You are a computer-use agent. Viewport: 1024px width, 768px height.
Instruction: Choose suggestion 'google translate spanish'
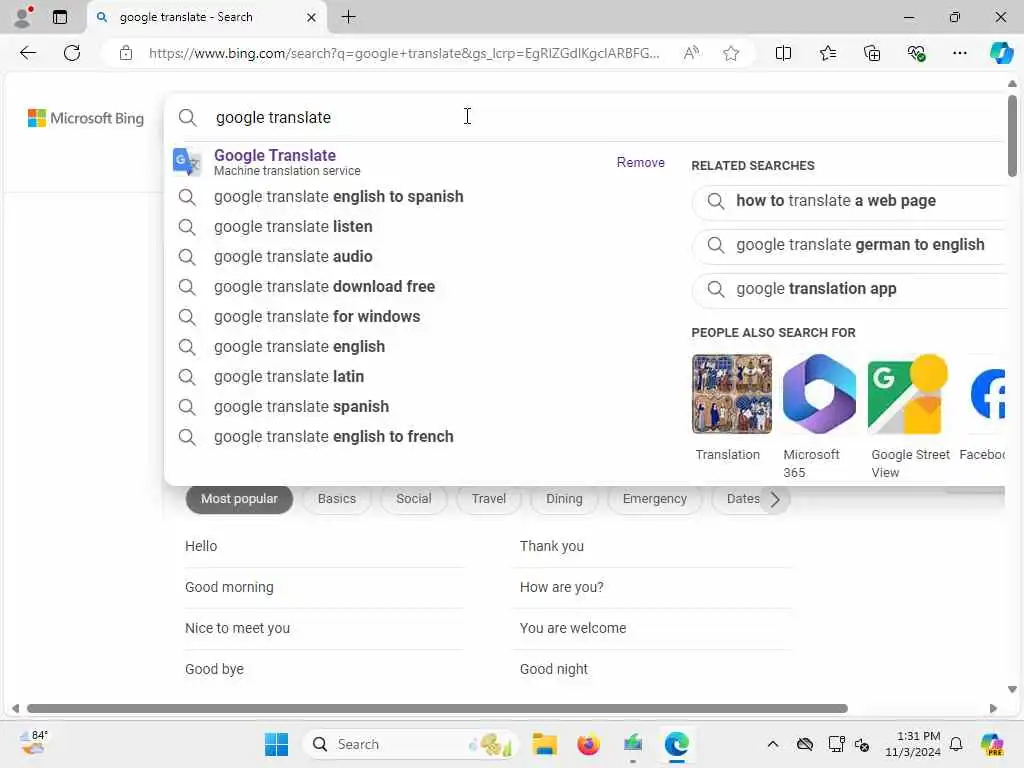click(301, 407)
